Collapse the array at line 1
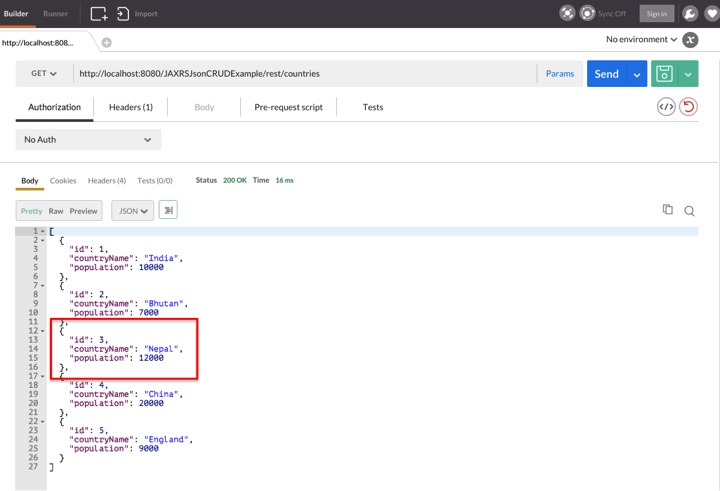Viewport: 720px width, 491px height. tap(42, 231)
